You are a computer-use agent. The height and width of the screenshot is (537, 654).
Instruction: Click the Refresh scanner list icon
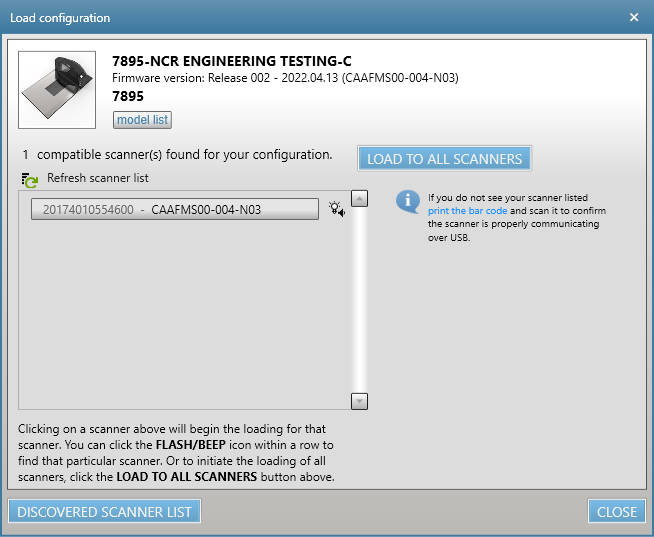[30, 180]
